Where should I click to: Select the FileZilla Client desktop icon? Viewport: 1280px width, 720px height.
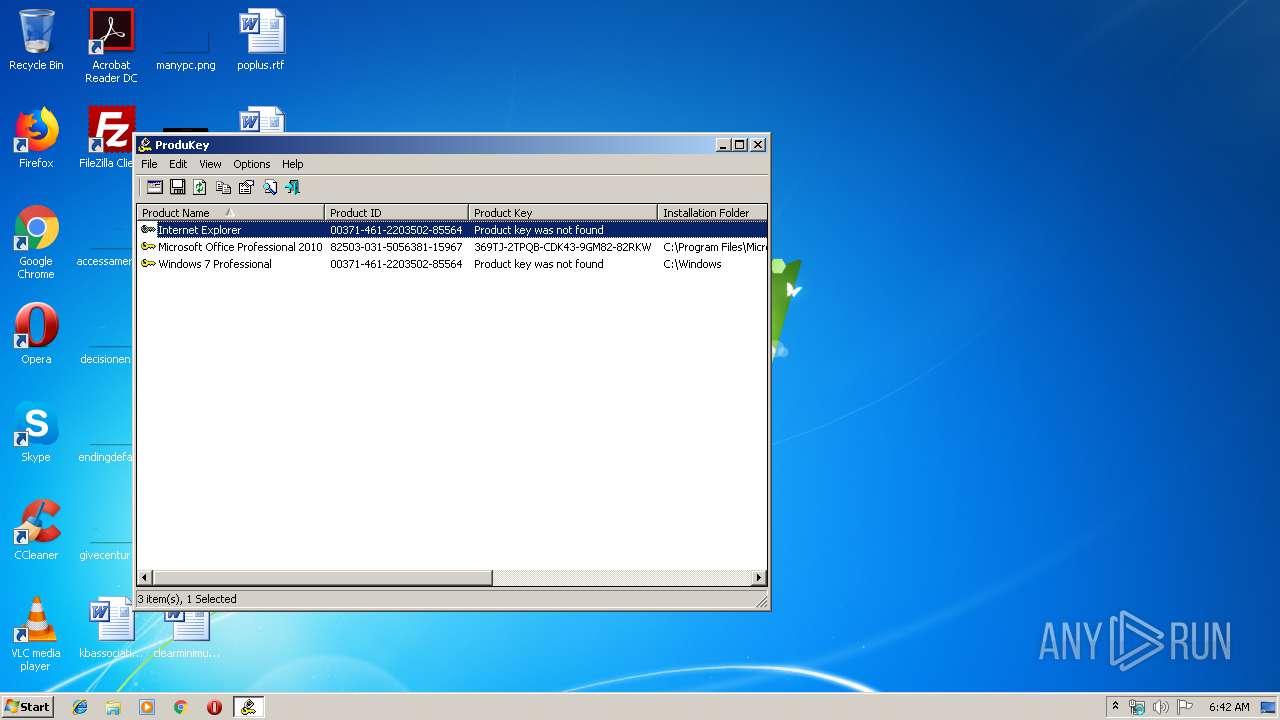tap(108, 138)
